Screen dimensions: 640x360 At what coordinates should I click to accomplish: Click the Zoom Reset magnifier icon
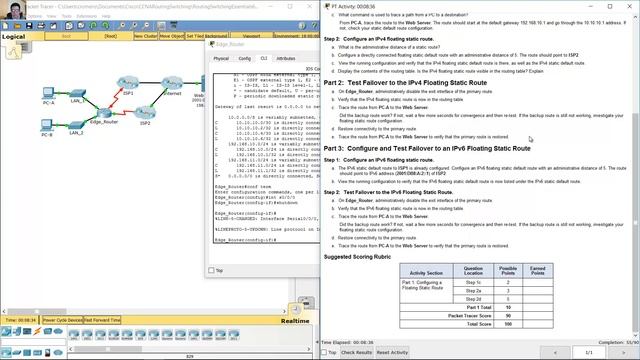click(134, 26)
